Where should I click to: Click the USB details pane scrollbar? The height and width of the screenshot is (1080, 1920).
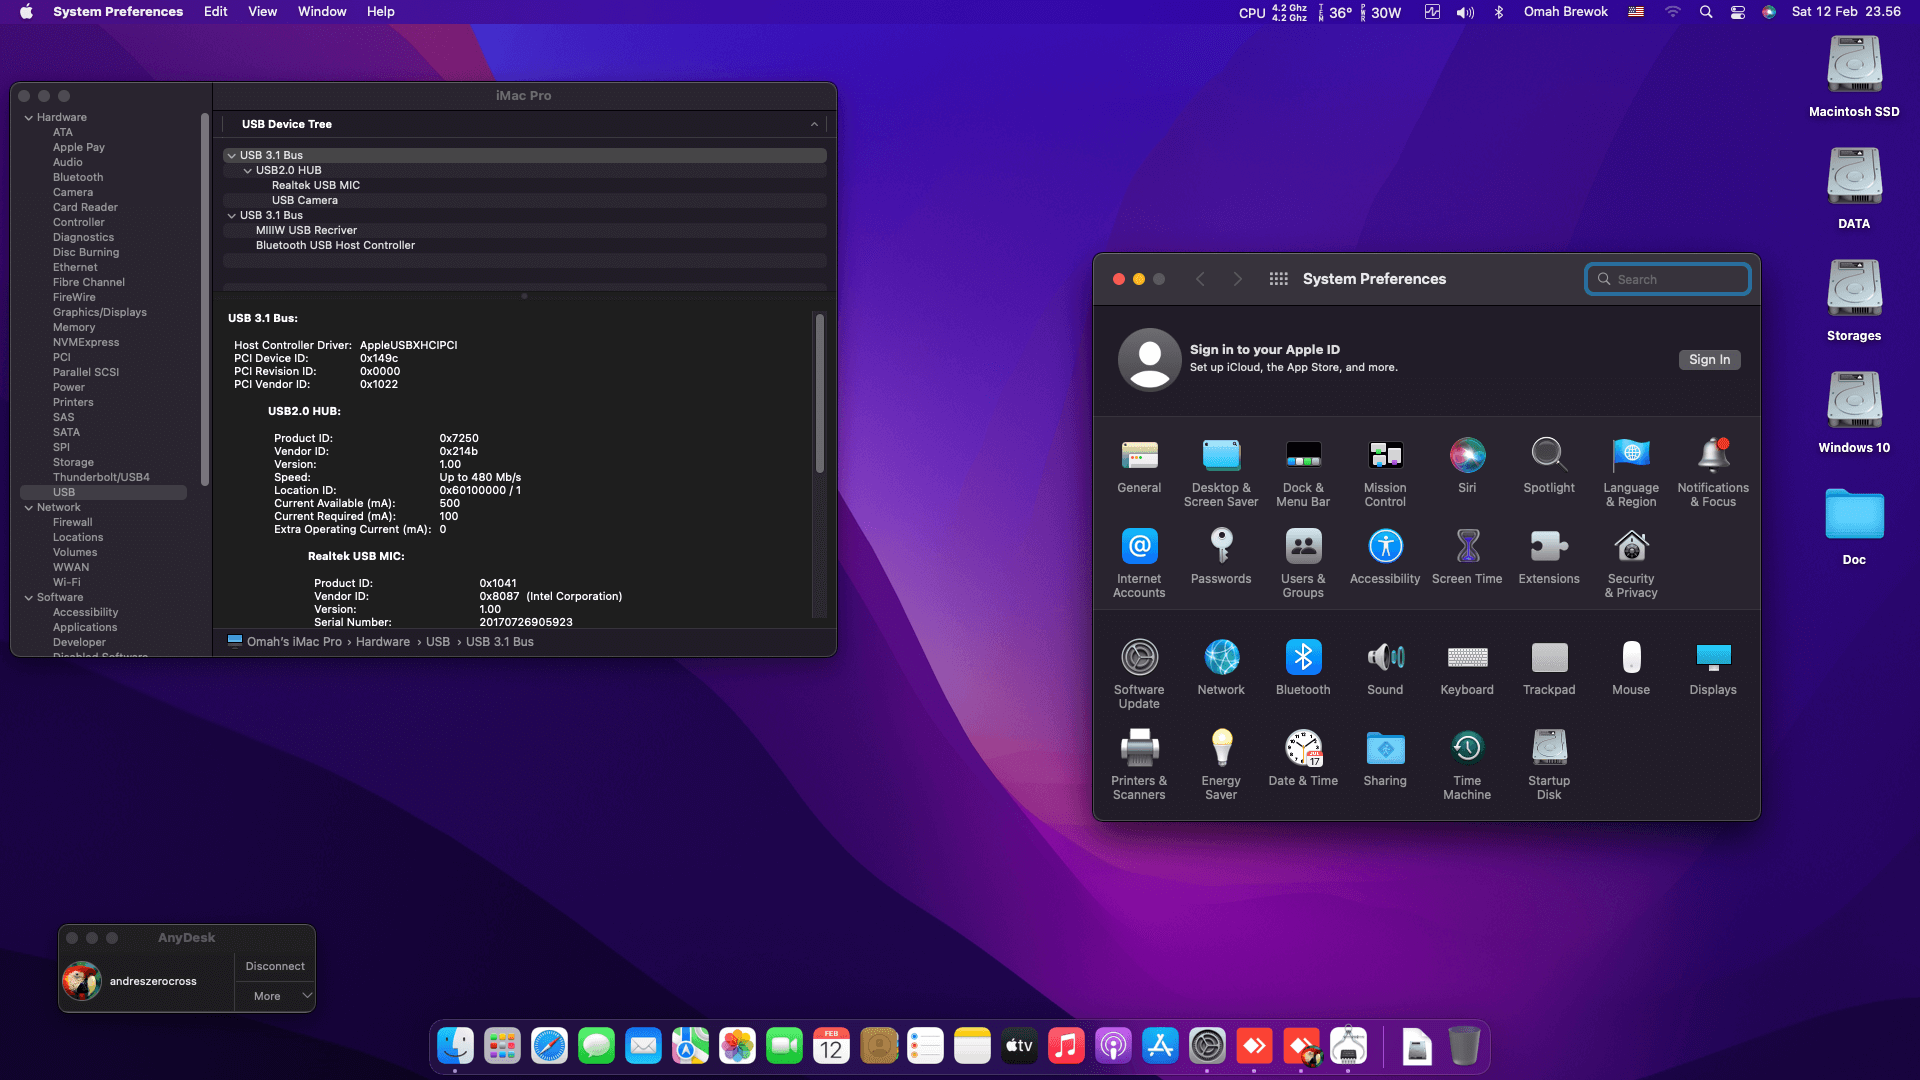(x=819, y=394)
